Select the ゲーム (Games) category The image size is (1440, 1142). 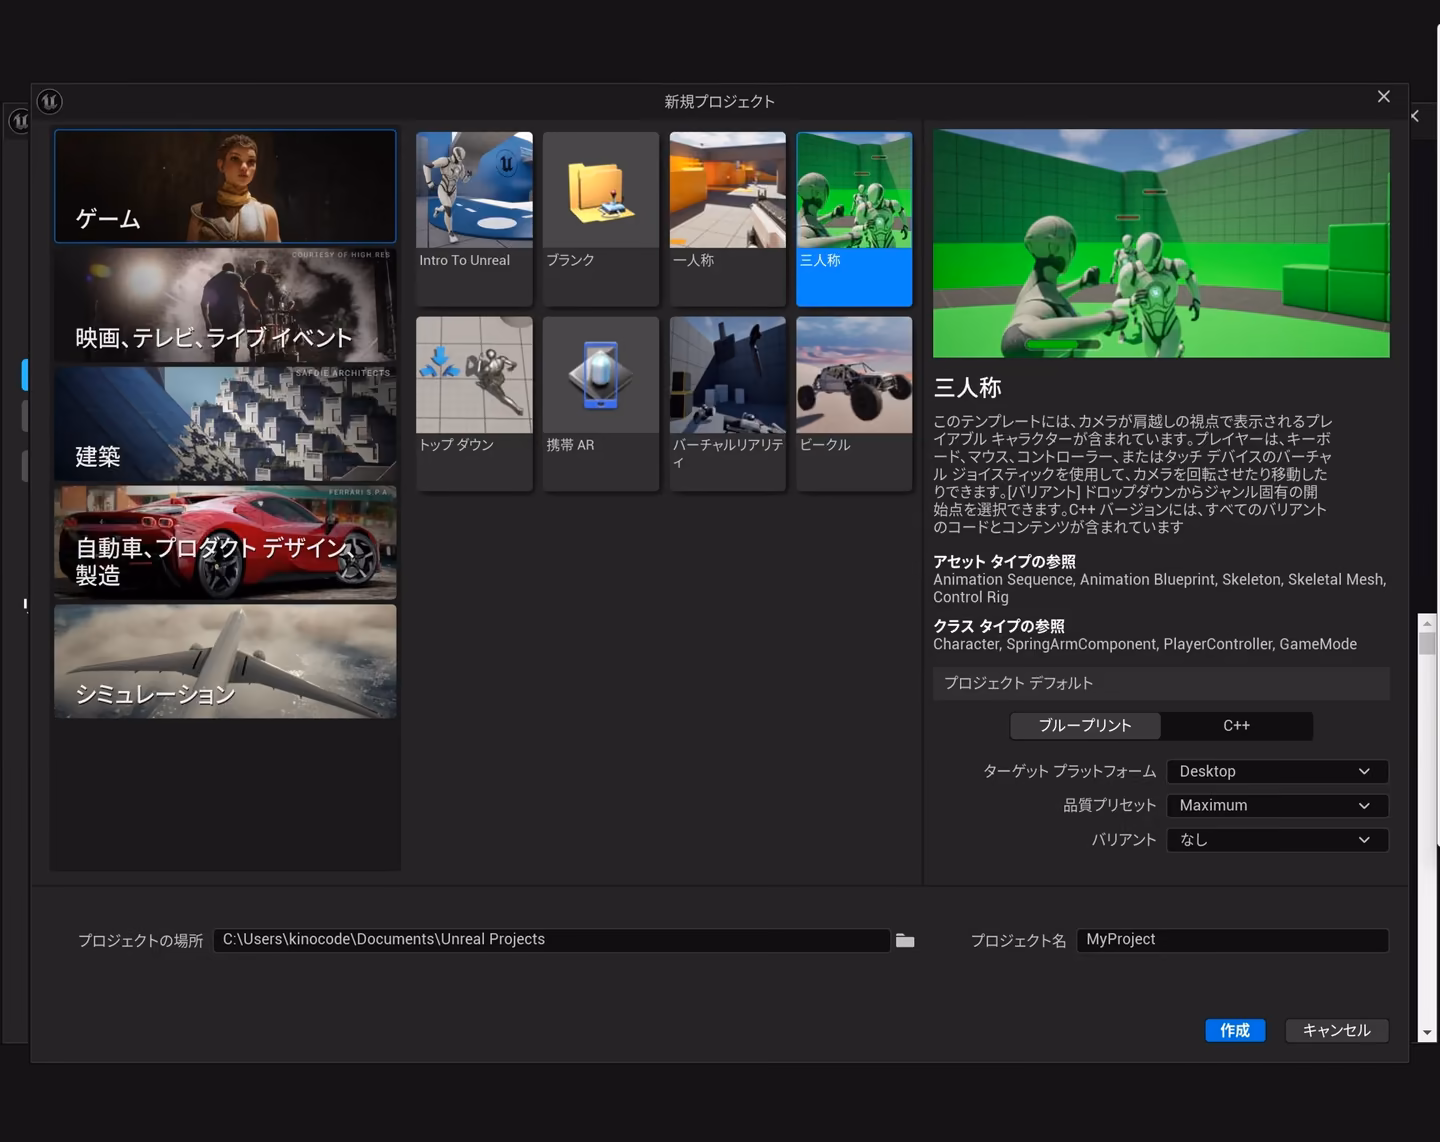click(225, 186)
